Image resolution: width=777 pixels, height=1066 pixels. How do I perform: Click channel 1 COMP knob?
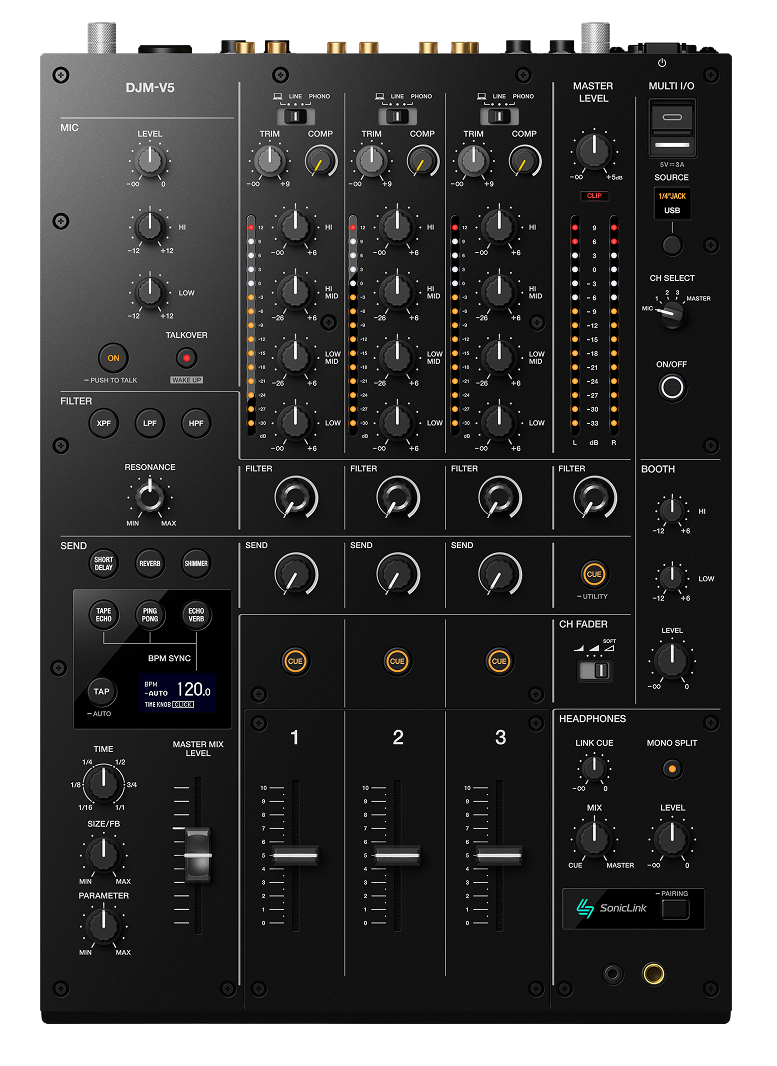320,162
